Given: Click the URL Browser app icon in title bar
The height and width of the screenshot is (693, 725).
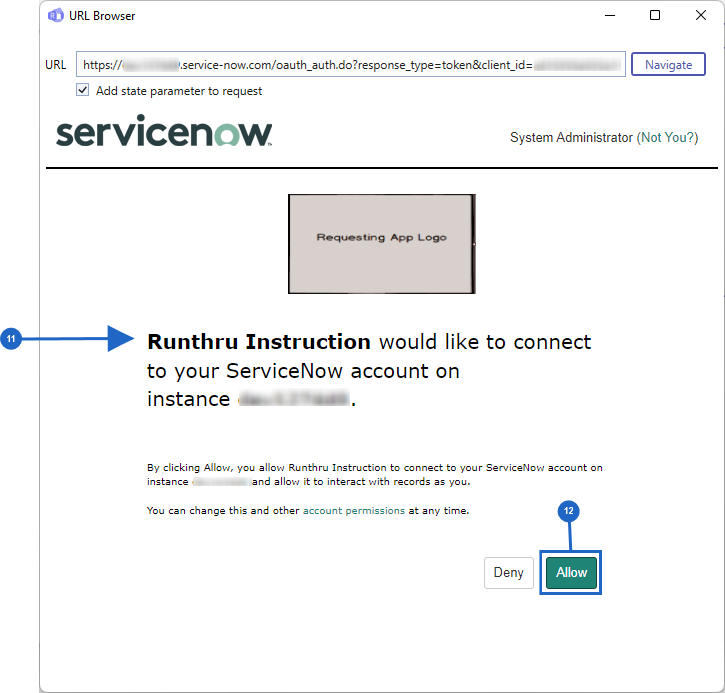Looking at the screenshot, I should point(55,15).
